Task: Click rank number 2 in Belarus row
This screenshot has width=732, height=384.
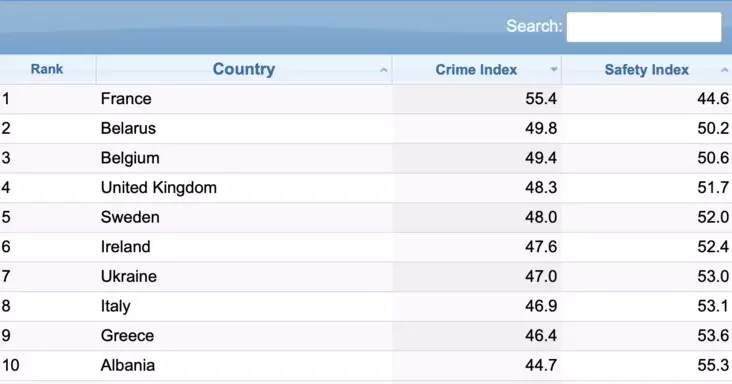Action: pos(6,128)
